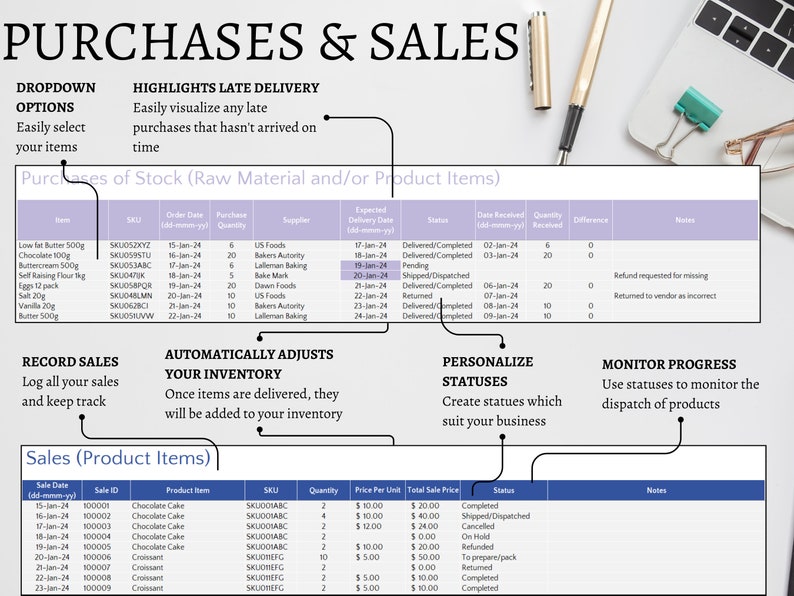This screenshot has height=596, width=794.
Task: Click the $ 50.00 total sale price cell
Action: [x=425, y=557]
